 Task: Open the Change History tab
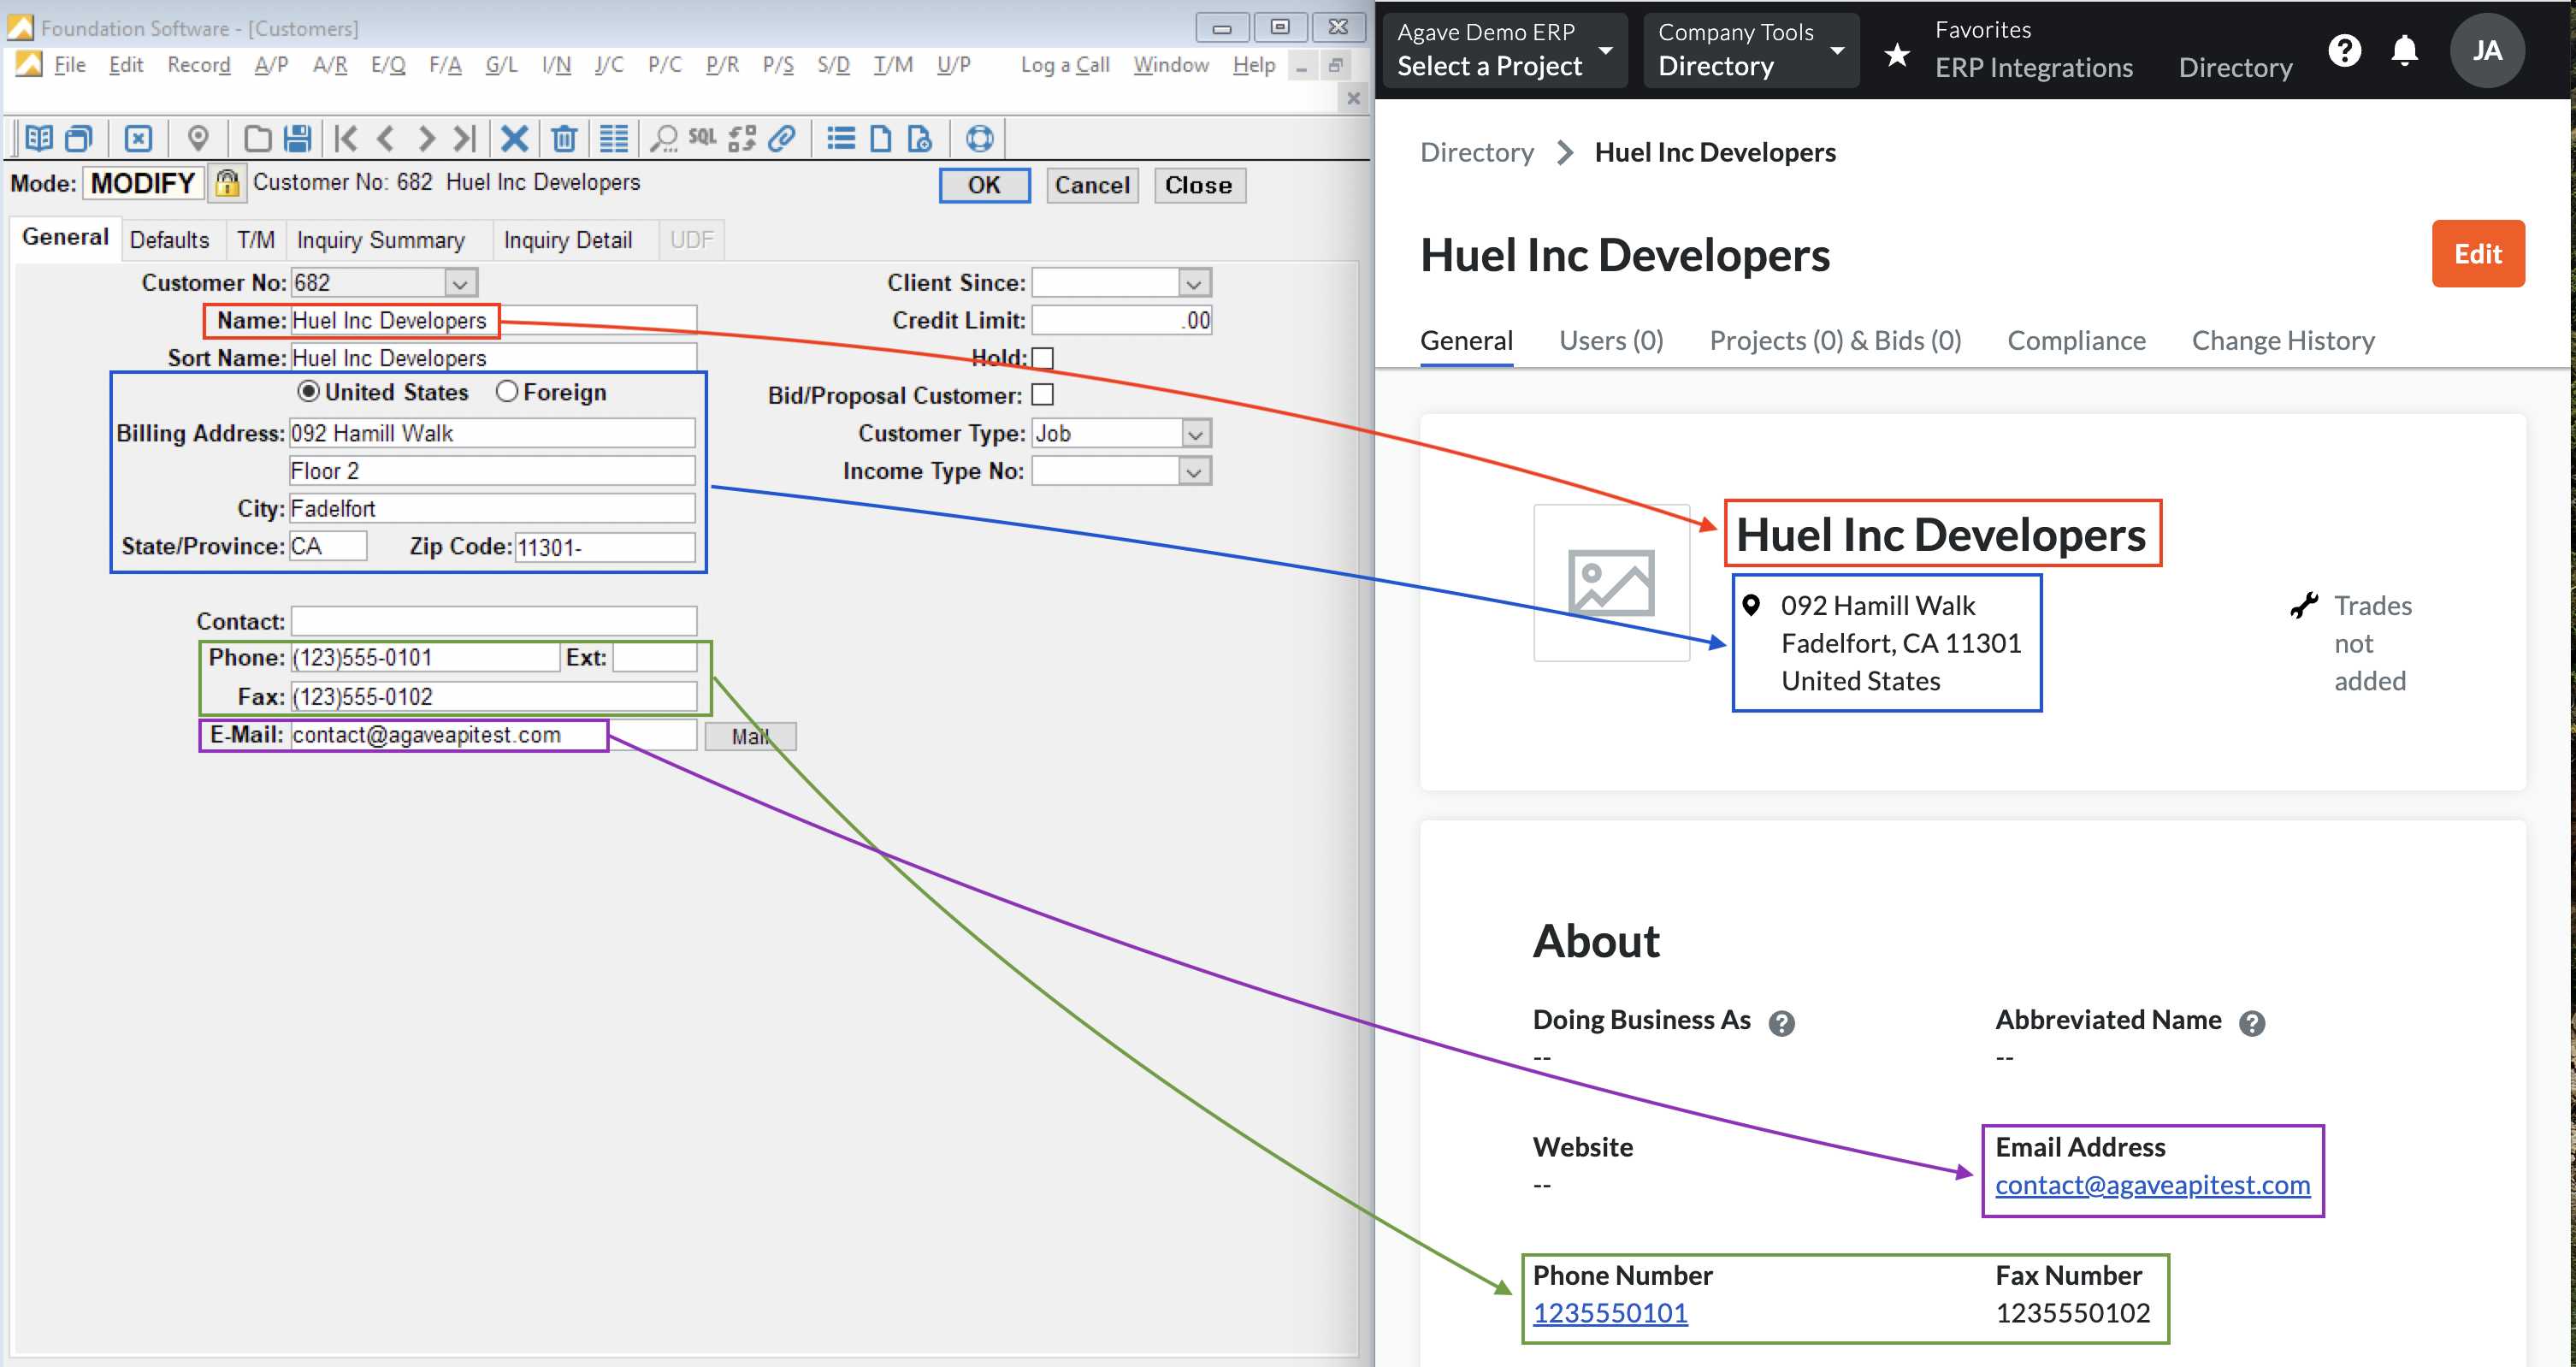pos(2282,341)
